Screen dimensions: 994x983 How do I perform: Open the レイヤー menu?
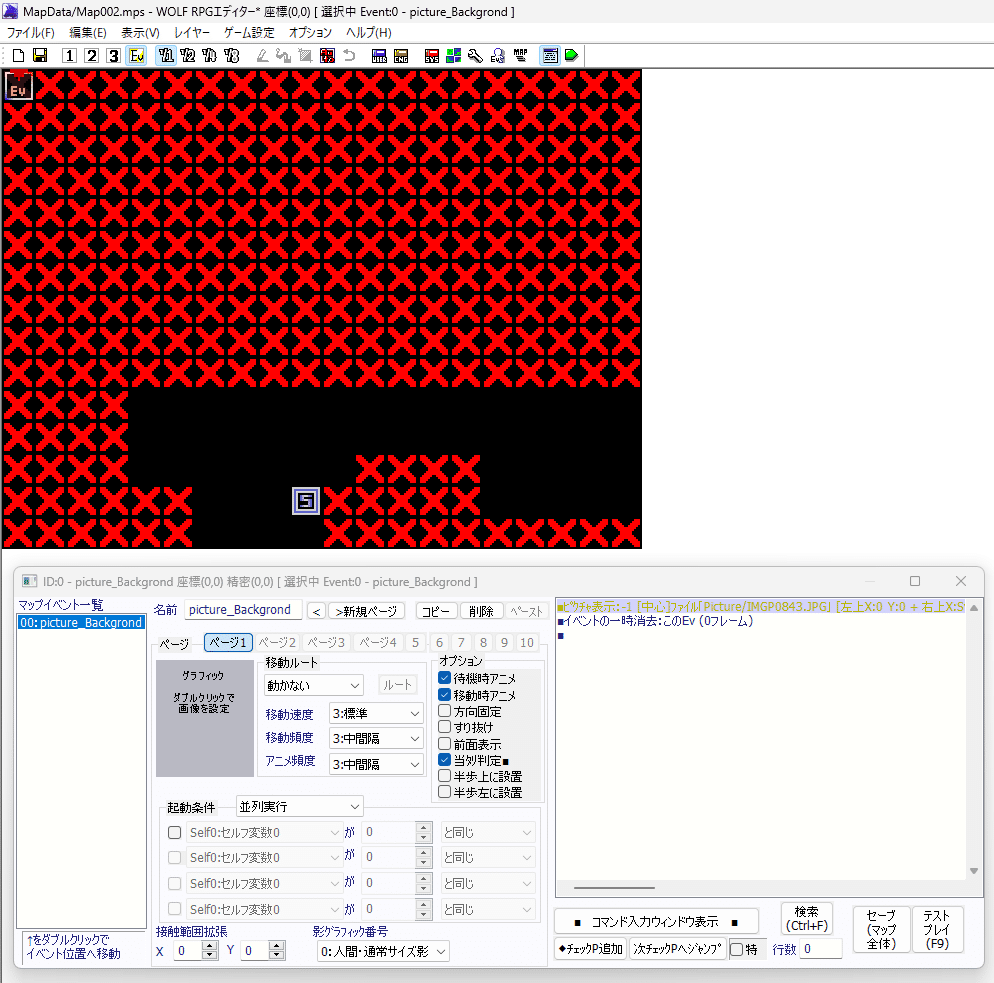pyautogui.click(x=191, y=33)
